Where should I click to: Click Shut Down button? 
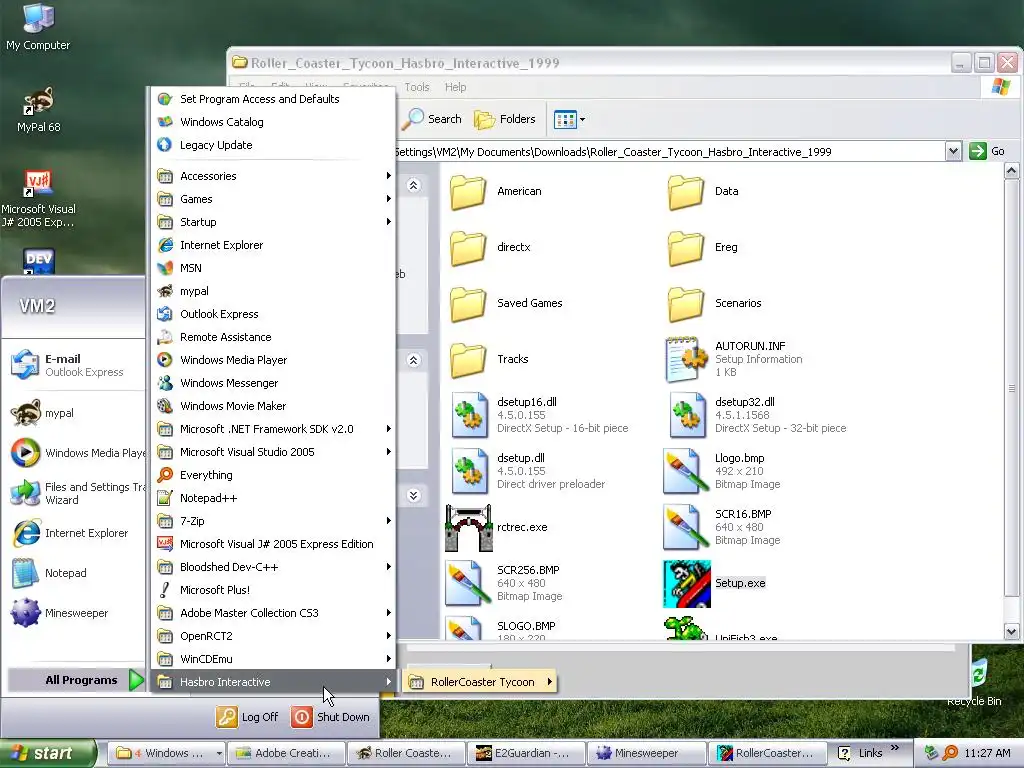(x=330, y=717)
